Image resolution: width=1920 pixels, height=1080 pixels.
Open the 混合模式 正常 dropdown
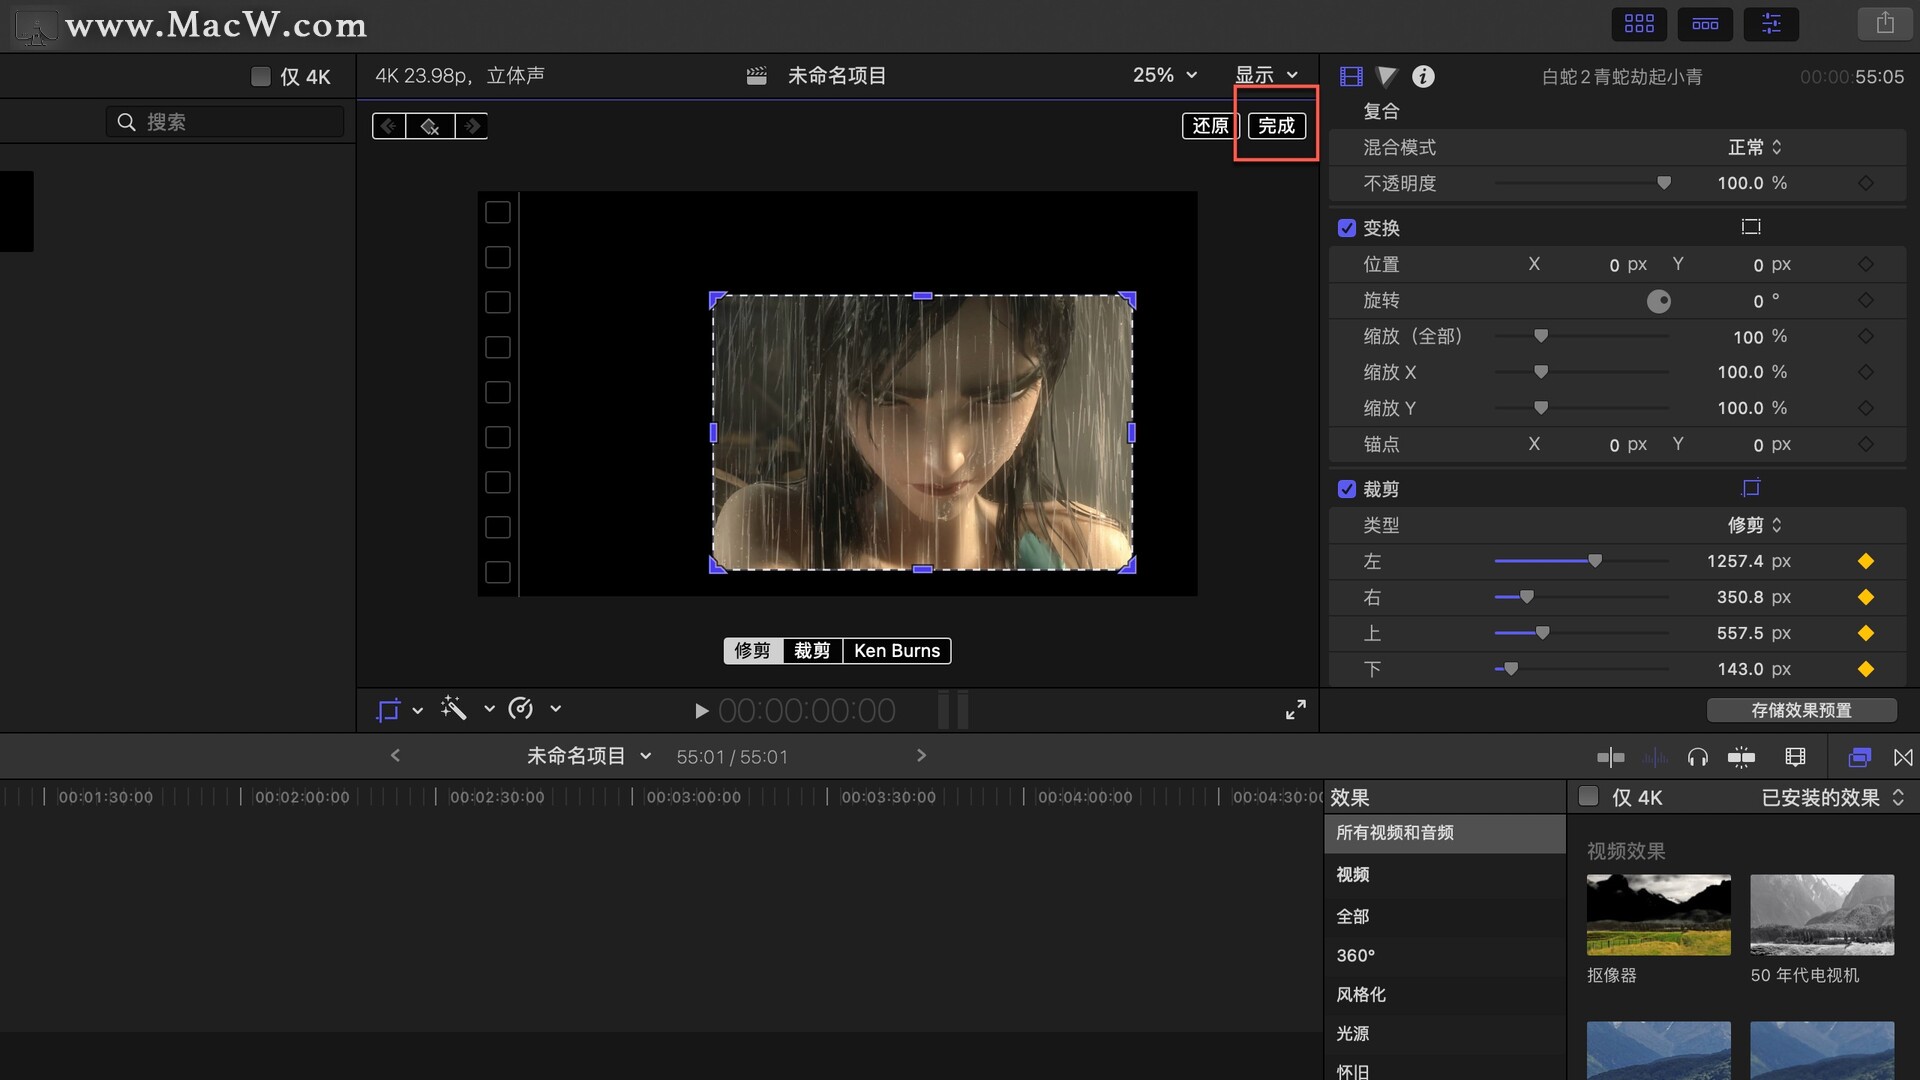[x=1755, y=147]
